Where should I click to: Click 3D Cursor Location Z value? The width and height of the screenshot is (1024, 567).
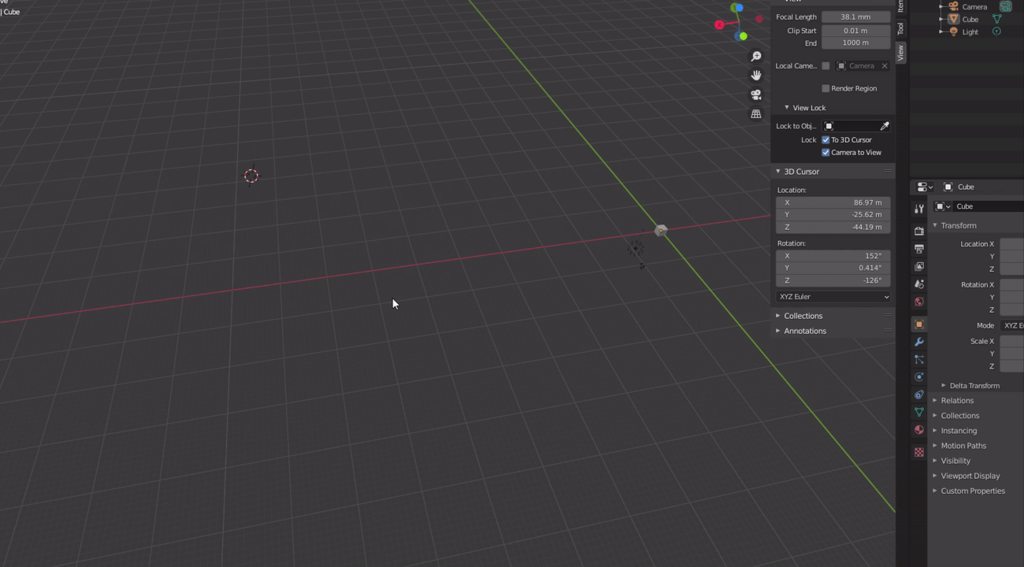click(833, 227)
